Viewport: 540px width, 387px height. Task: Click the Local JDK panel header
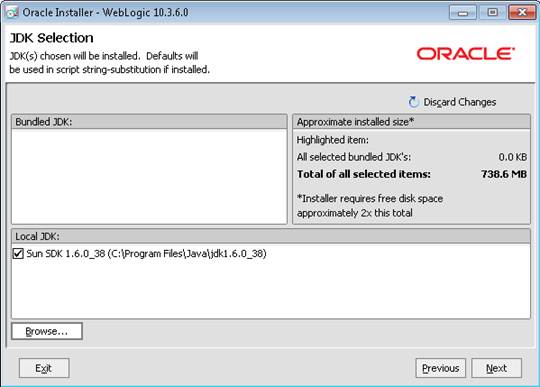(271, 236)
